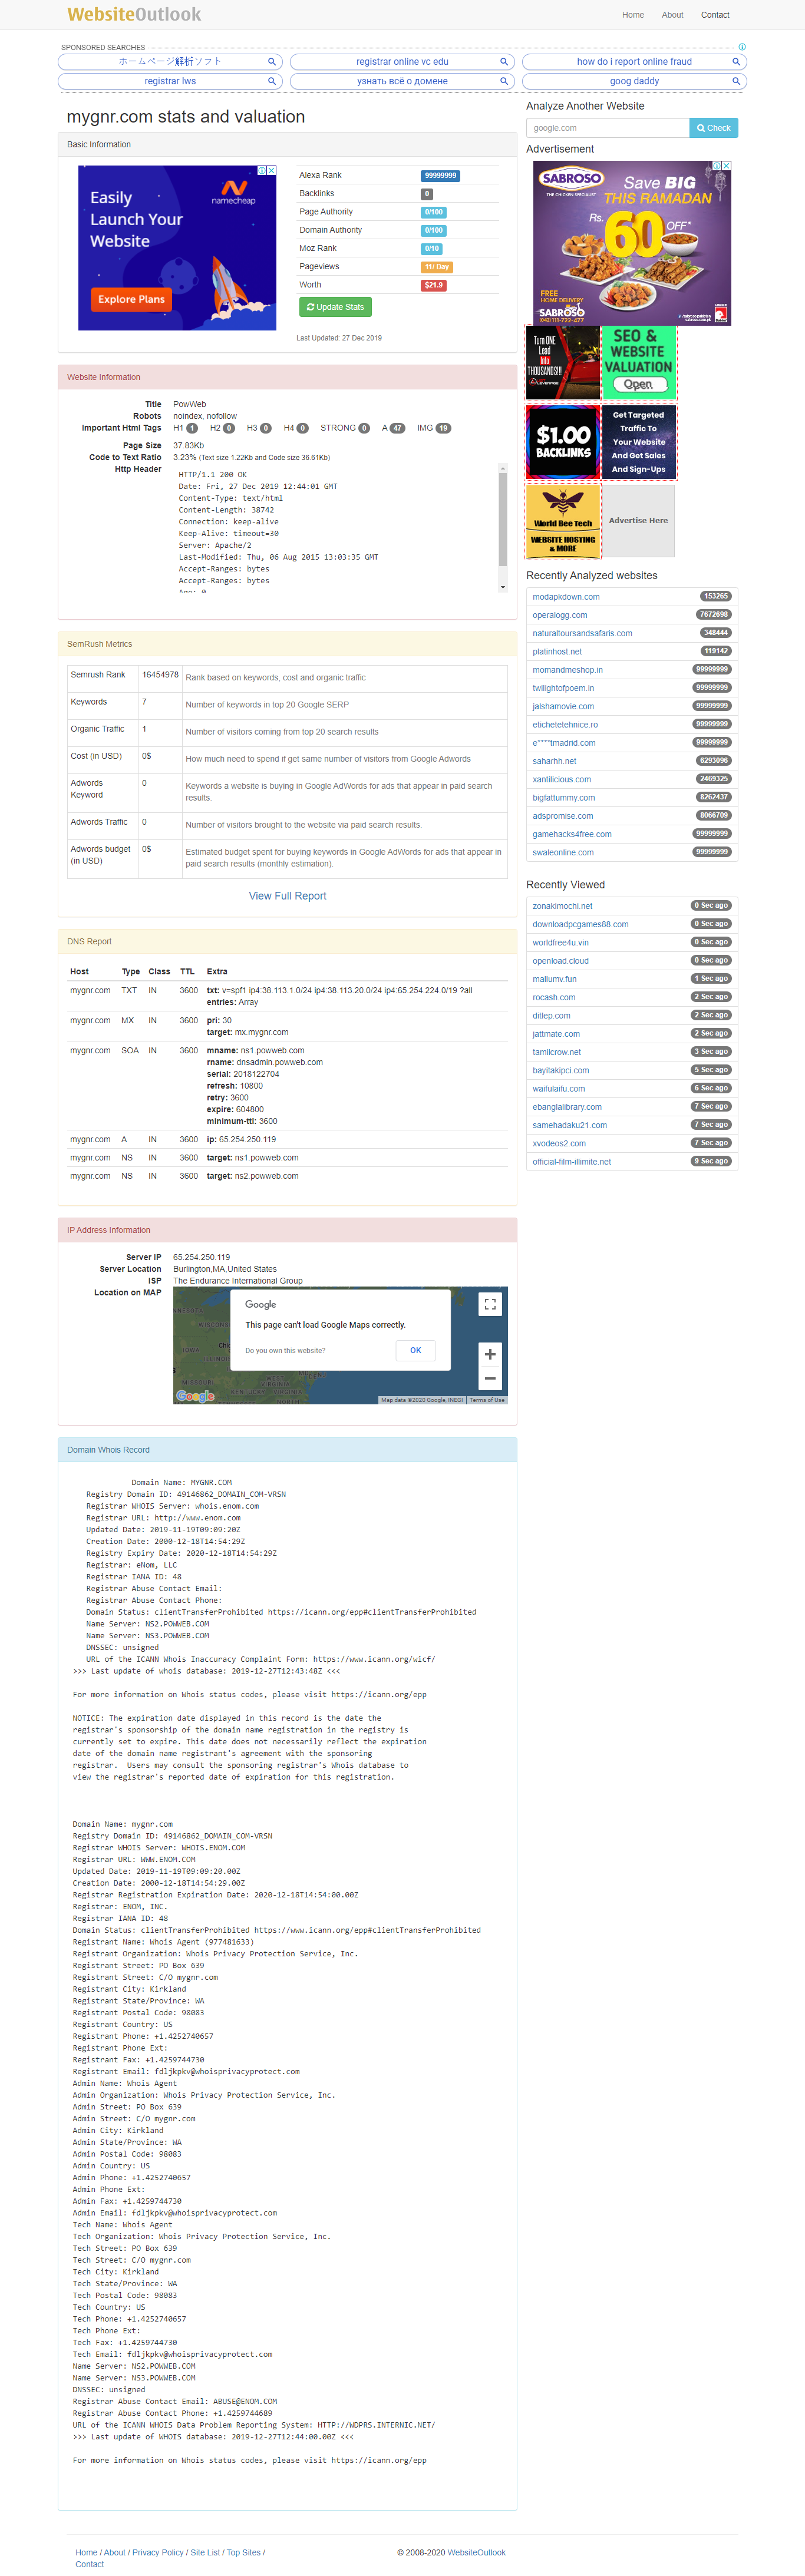
Task: Open tamilcrow.net link
Action: tap(556, 1052)
